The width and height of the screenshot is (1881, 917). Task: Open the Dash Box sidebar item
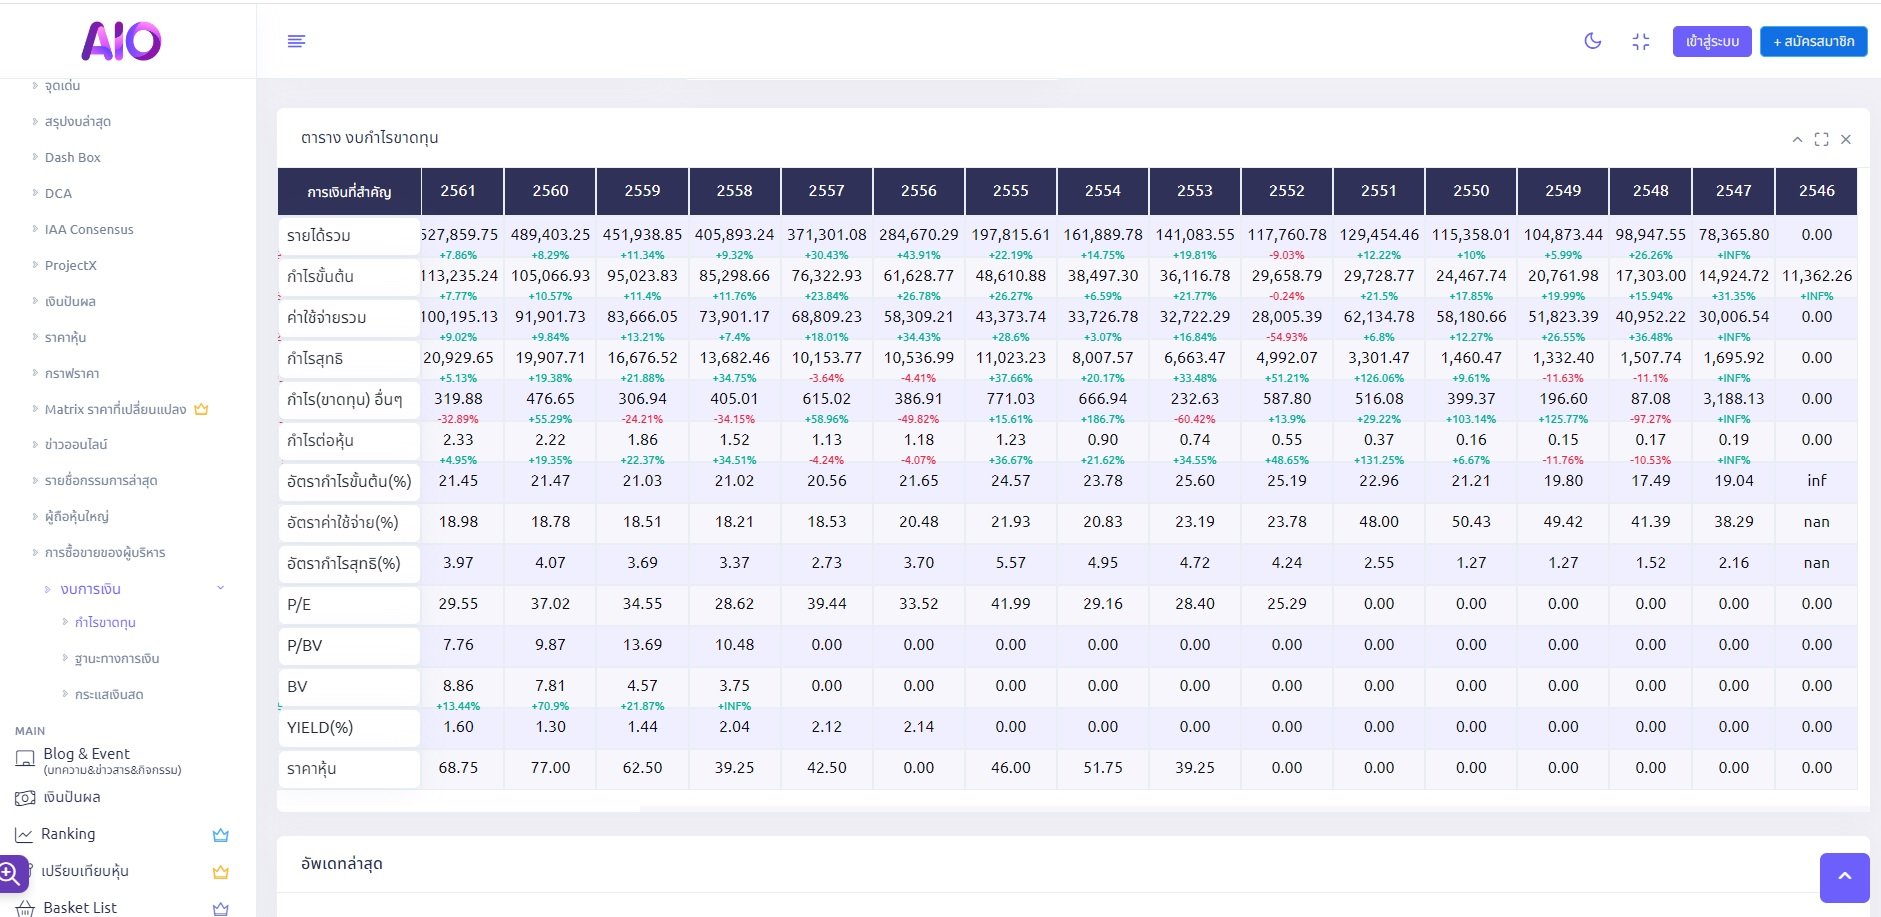[73, 157]
